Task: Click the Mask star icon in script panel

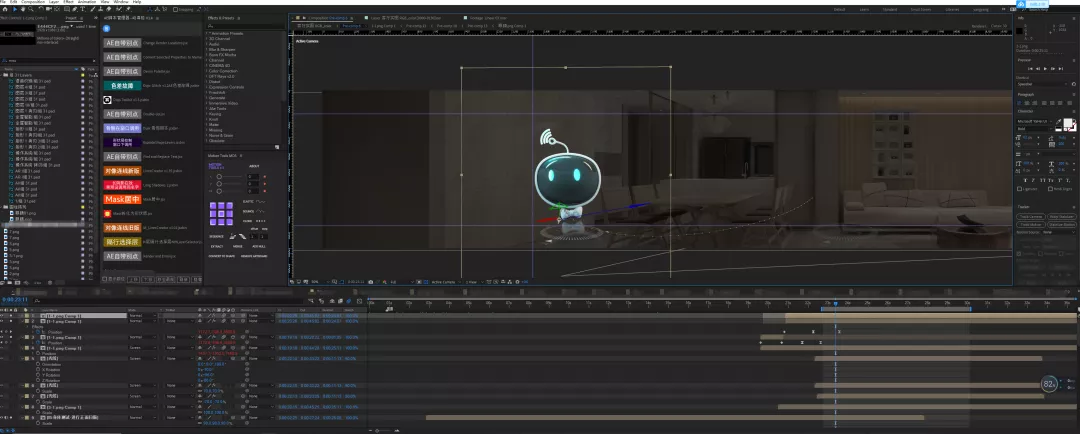Action: (107, 214)
